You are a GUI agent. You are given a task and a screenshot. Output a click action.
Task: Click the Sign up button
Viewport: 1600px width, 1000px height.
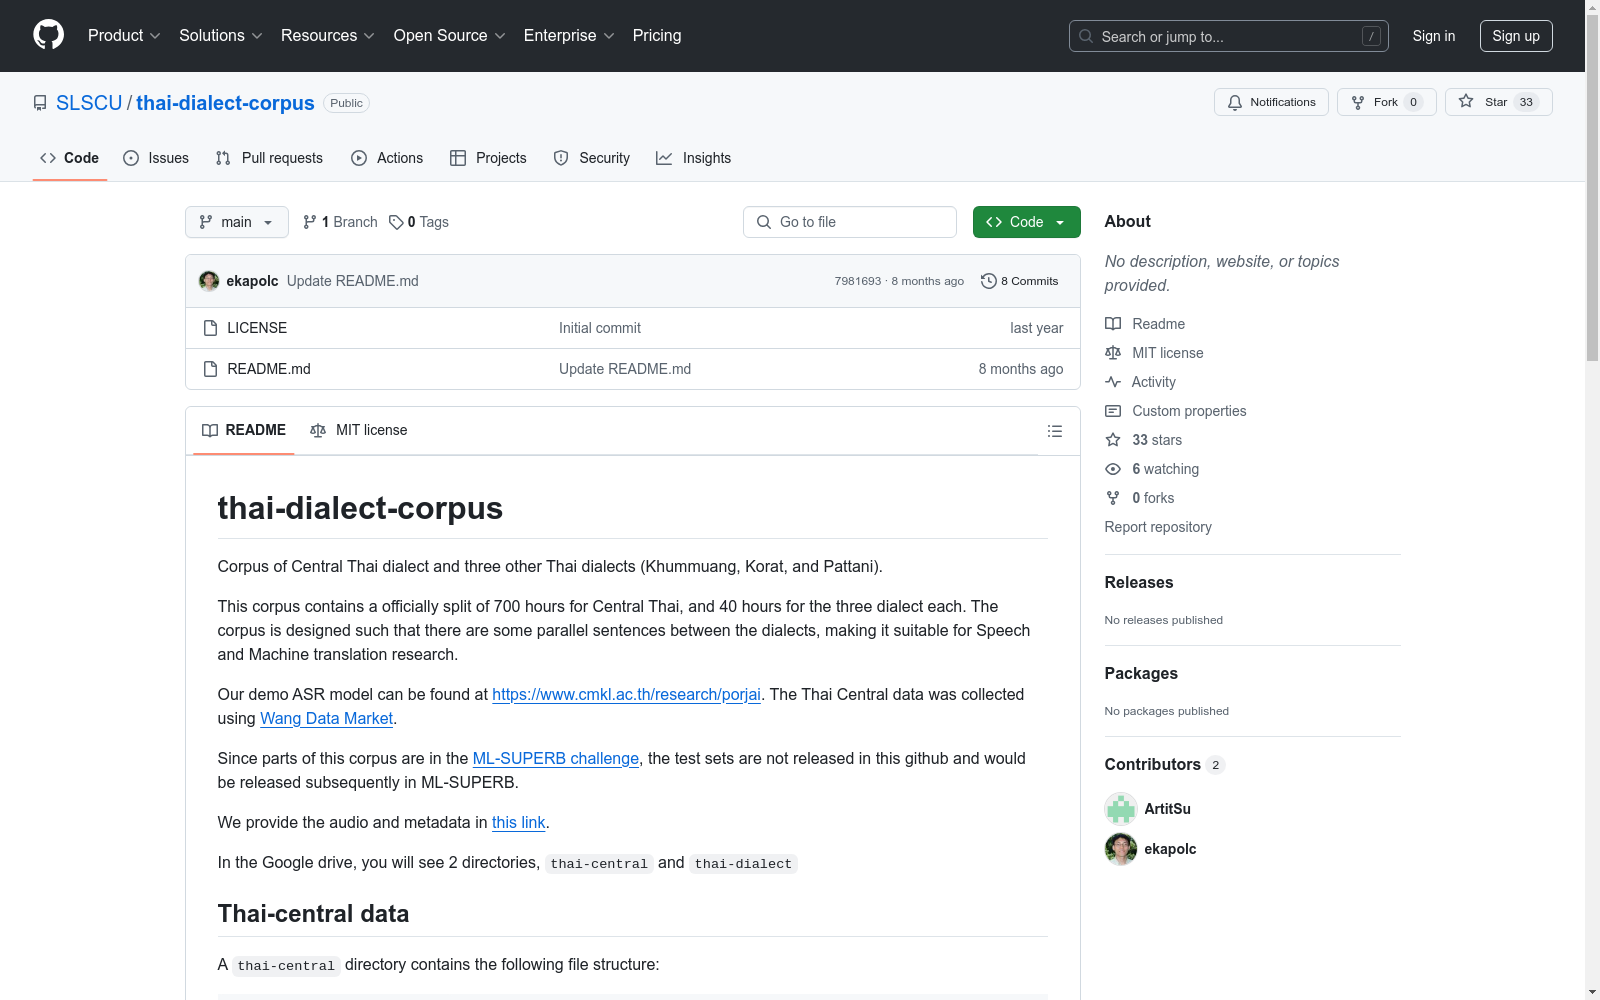coord(1516,36)
